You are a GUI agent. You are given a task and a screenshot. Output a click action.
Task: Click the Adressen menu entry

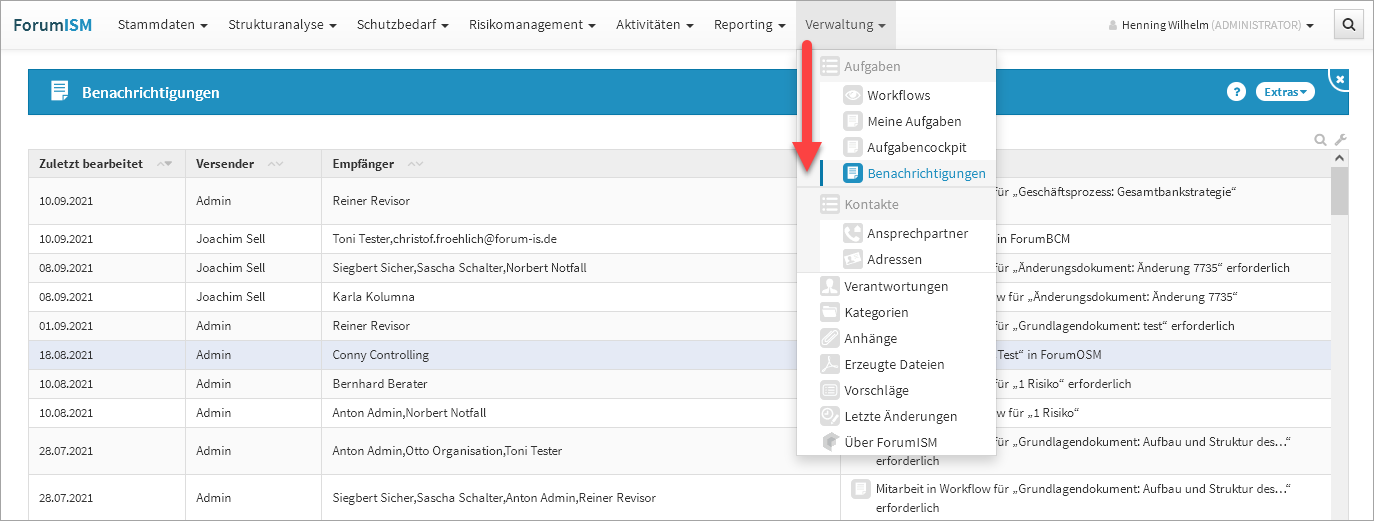(x=894, y=260)
